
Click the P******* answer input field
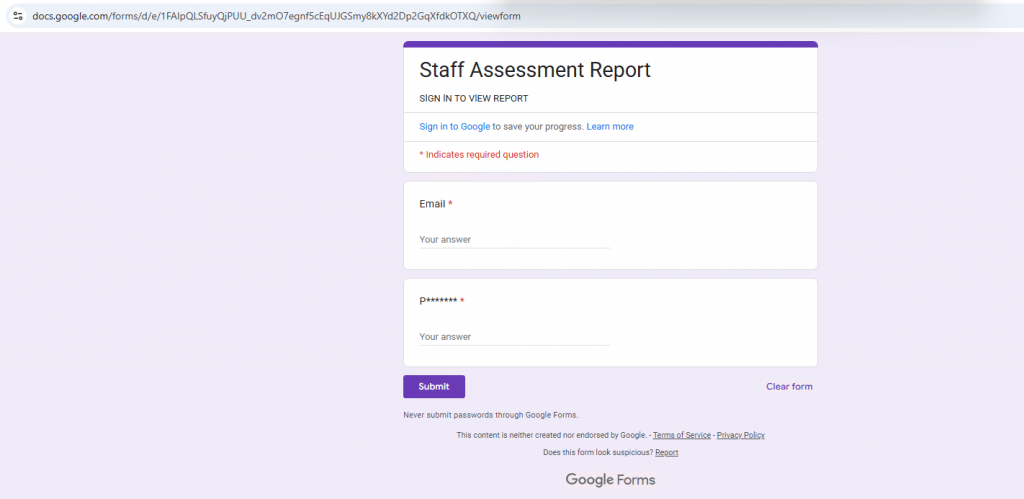tap(514, 337)
